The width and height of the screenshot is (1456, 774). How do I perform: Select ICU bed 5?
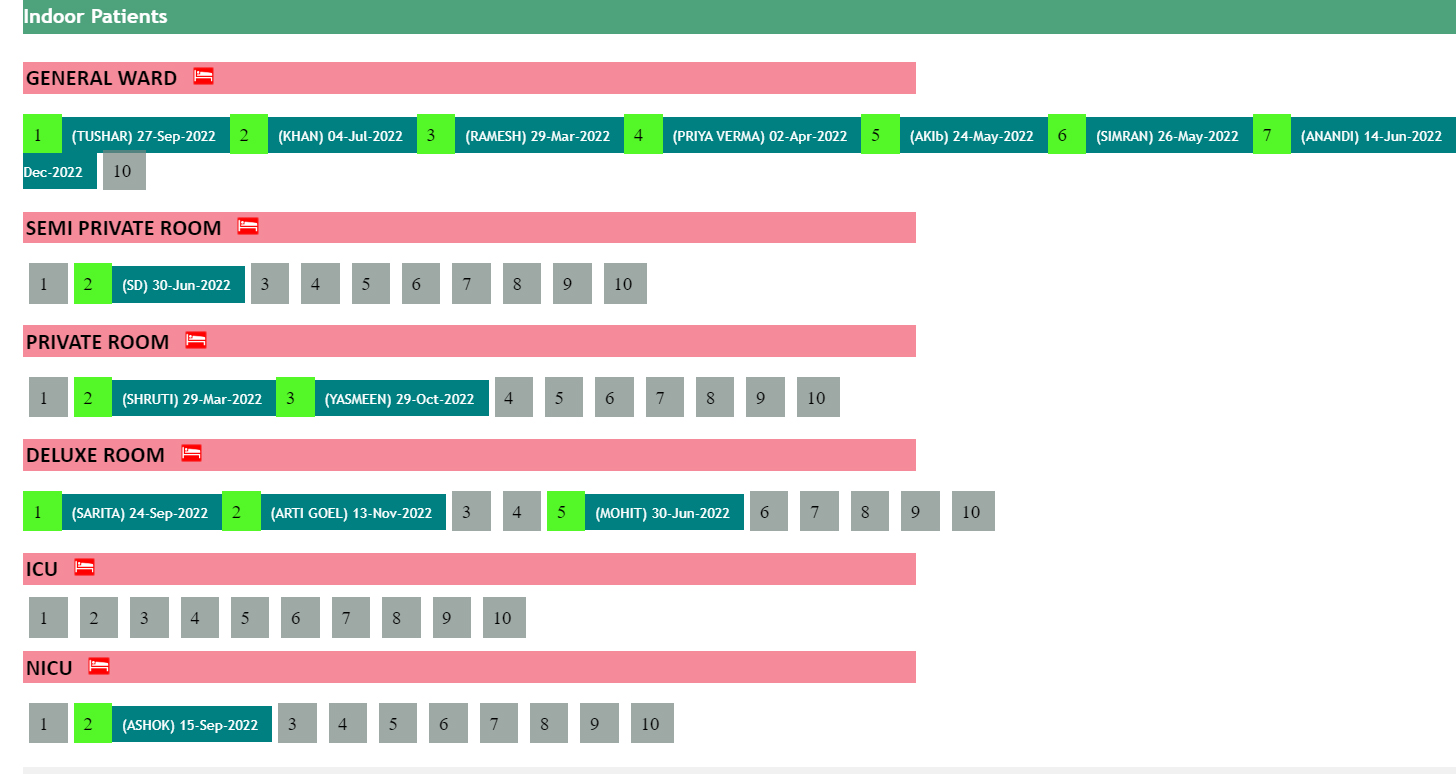pyautogui.click(x=250, y=617)
